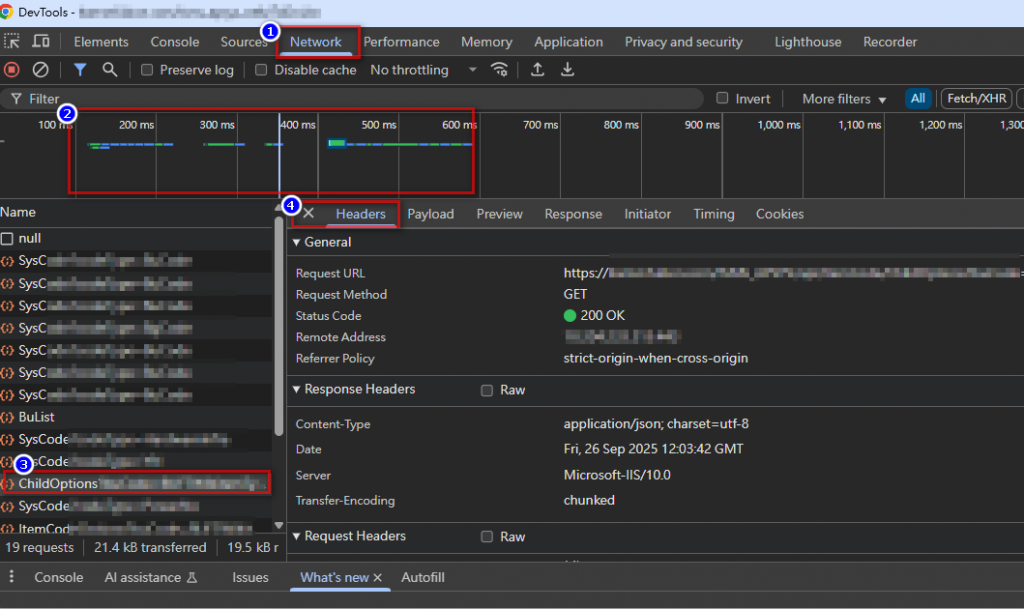Click the Microsoft-IIS/10.0 server value
This screenshot has width=1024, height=609.
[616, 475]
